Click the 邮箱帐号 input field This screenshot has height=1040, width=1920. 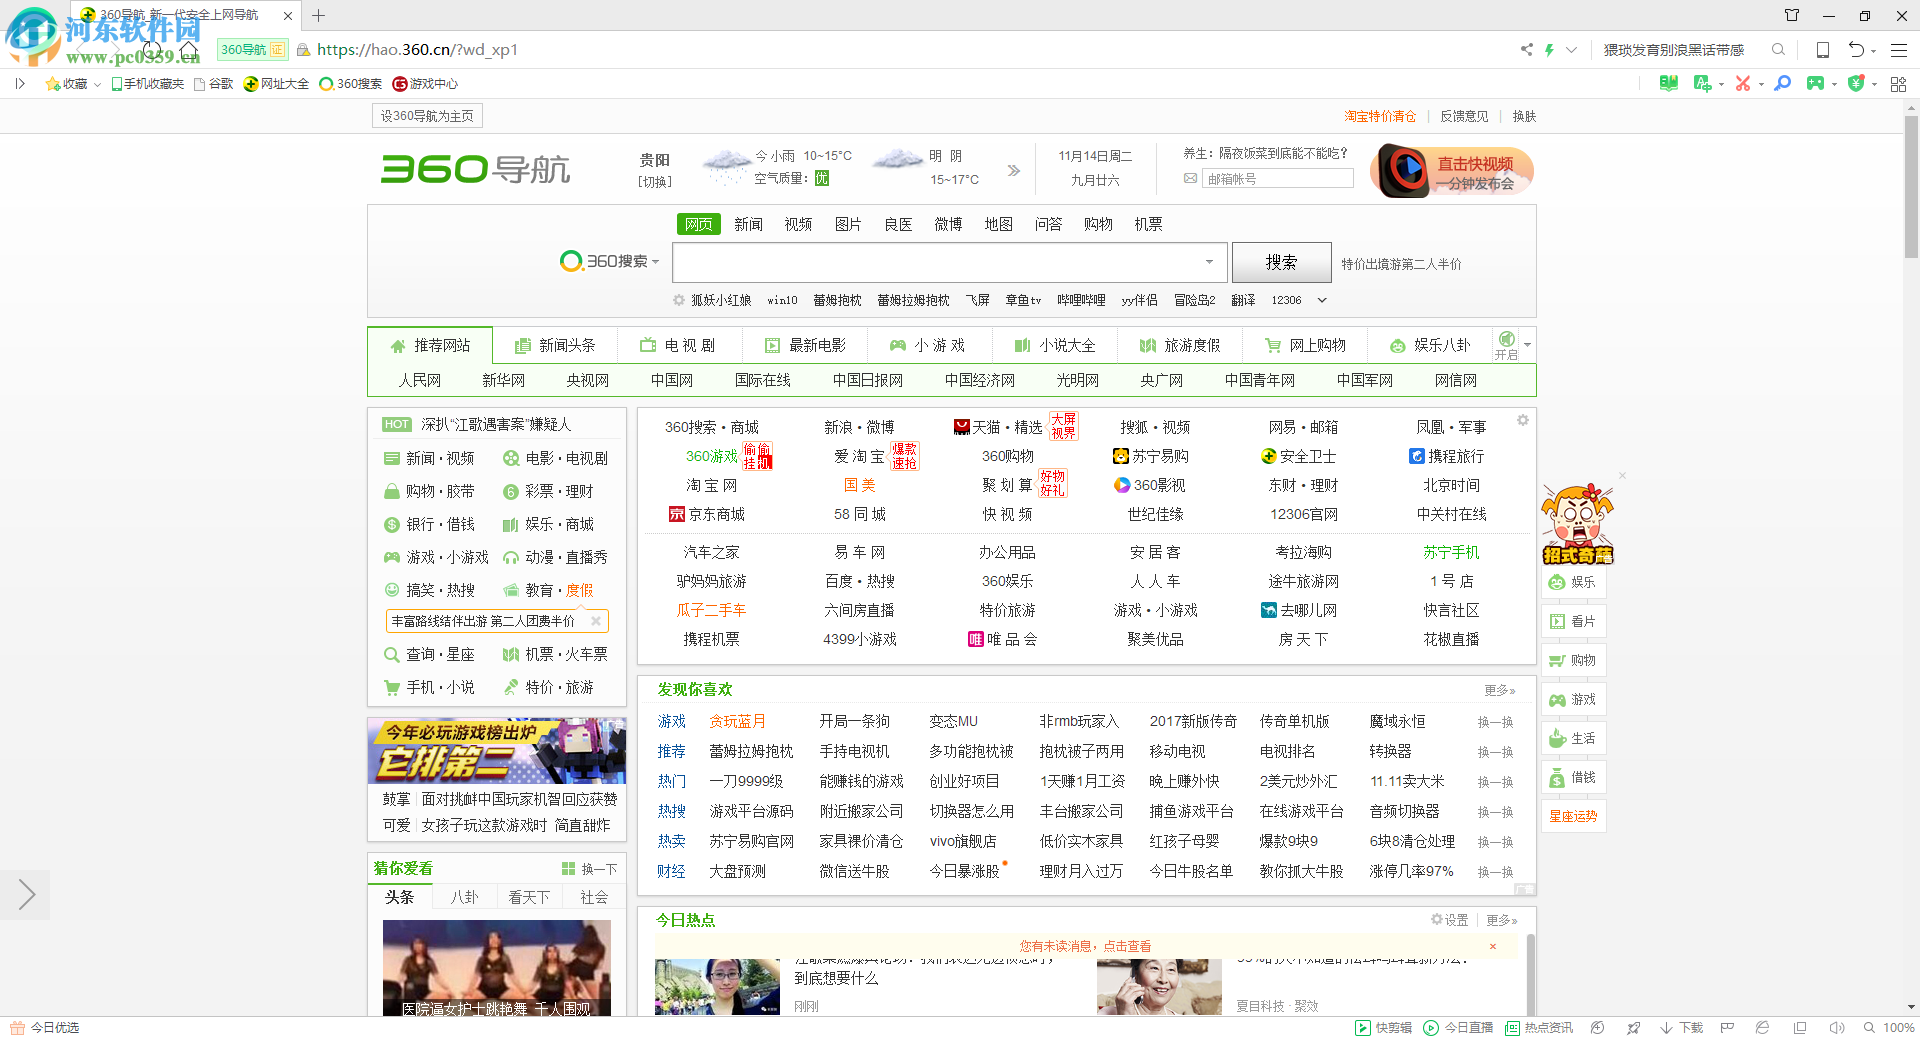[x=1278, y=179]
